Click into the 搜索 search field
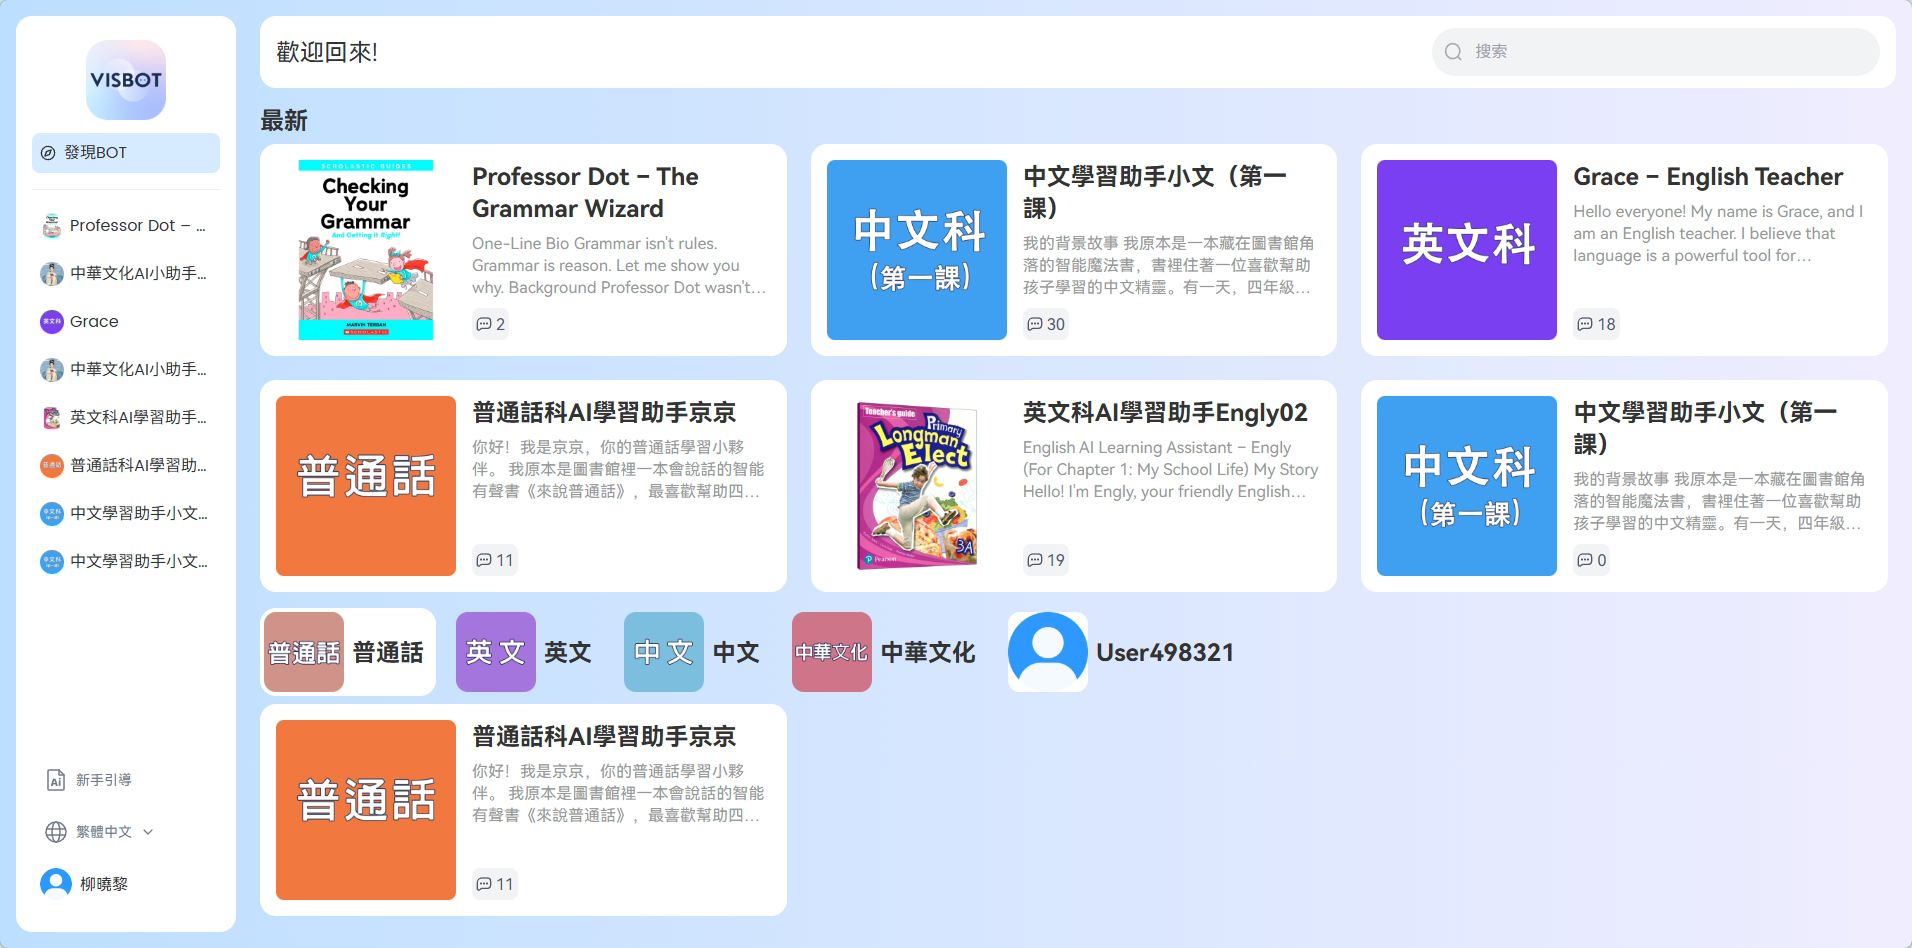Viewport: 1912px width, 948px height. [1656, 52]
